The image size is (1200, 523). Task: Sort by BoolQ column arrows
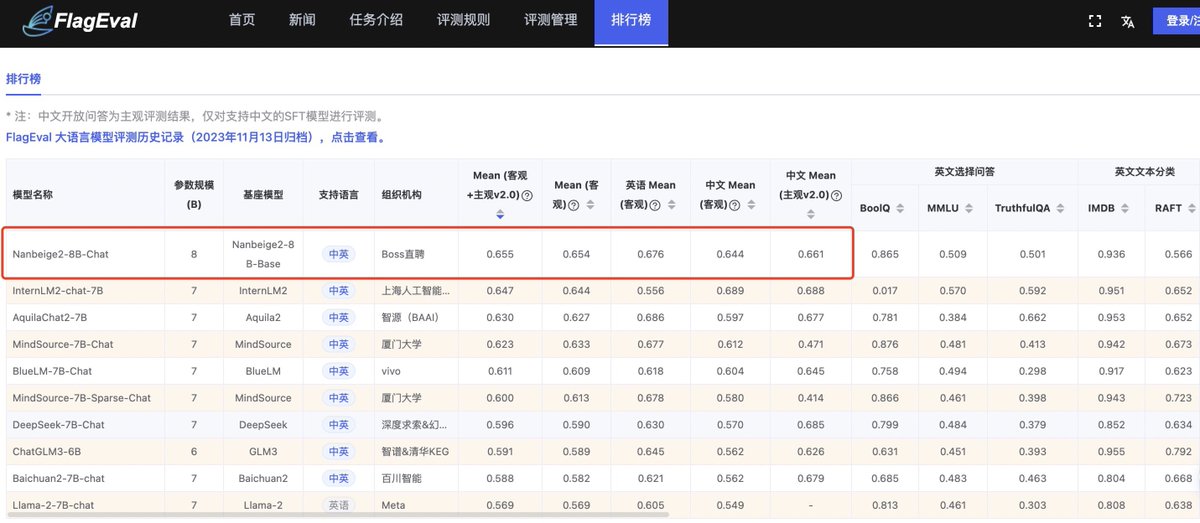900,208
